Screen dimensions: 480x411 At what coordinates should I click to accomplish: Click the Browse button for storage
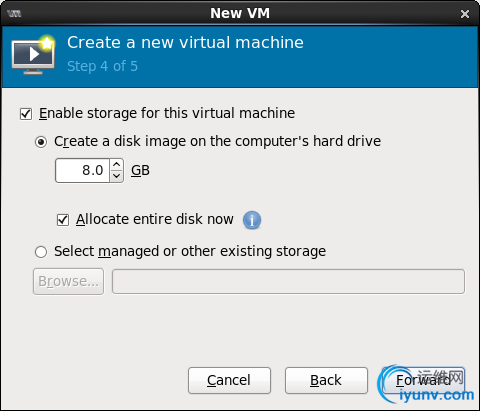coord(68,281)
